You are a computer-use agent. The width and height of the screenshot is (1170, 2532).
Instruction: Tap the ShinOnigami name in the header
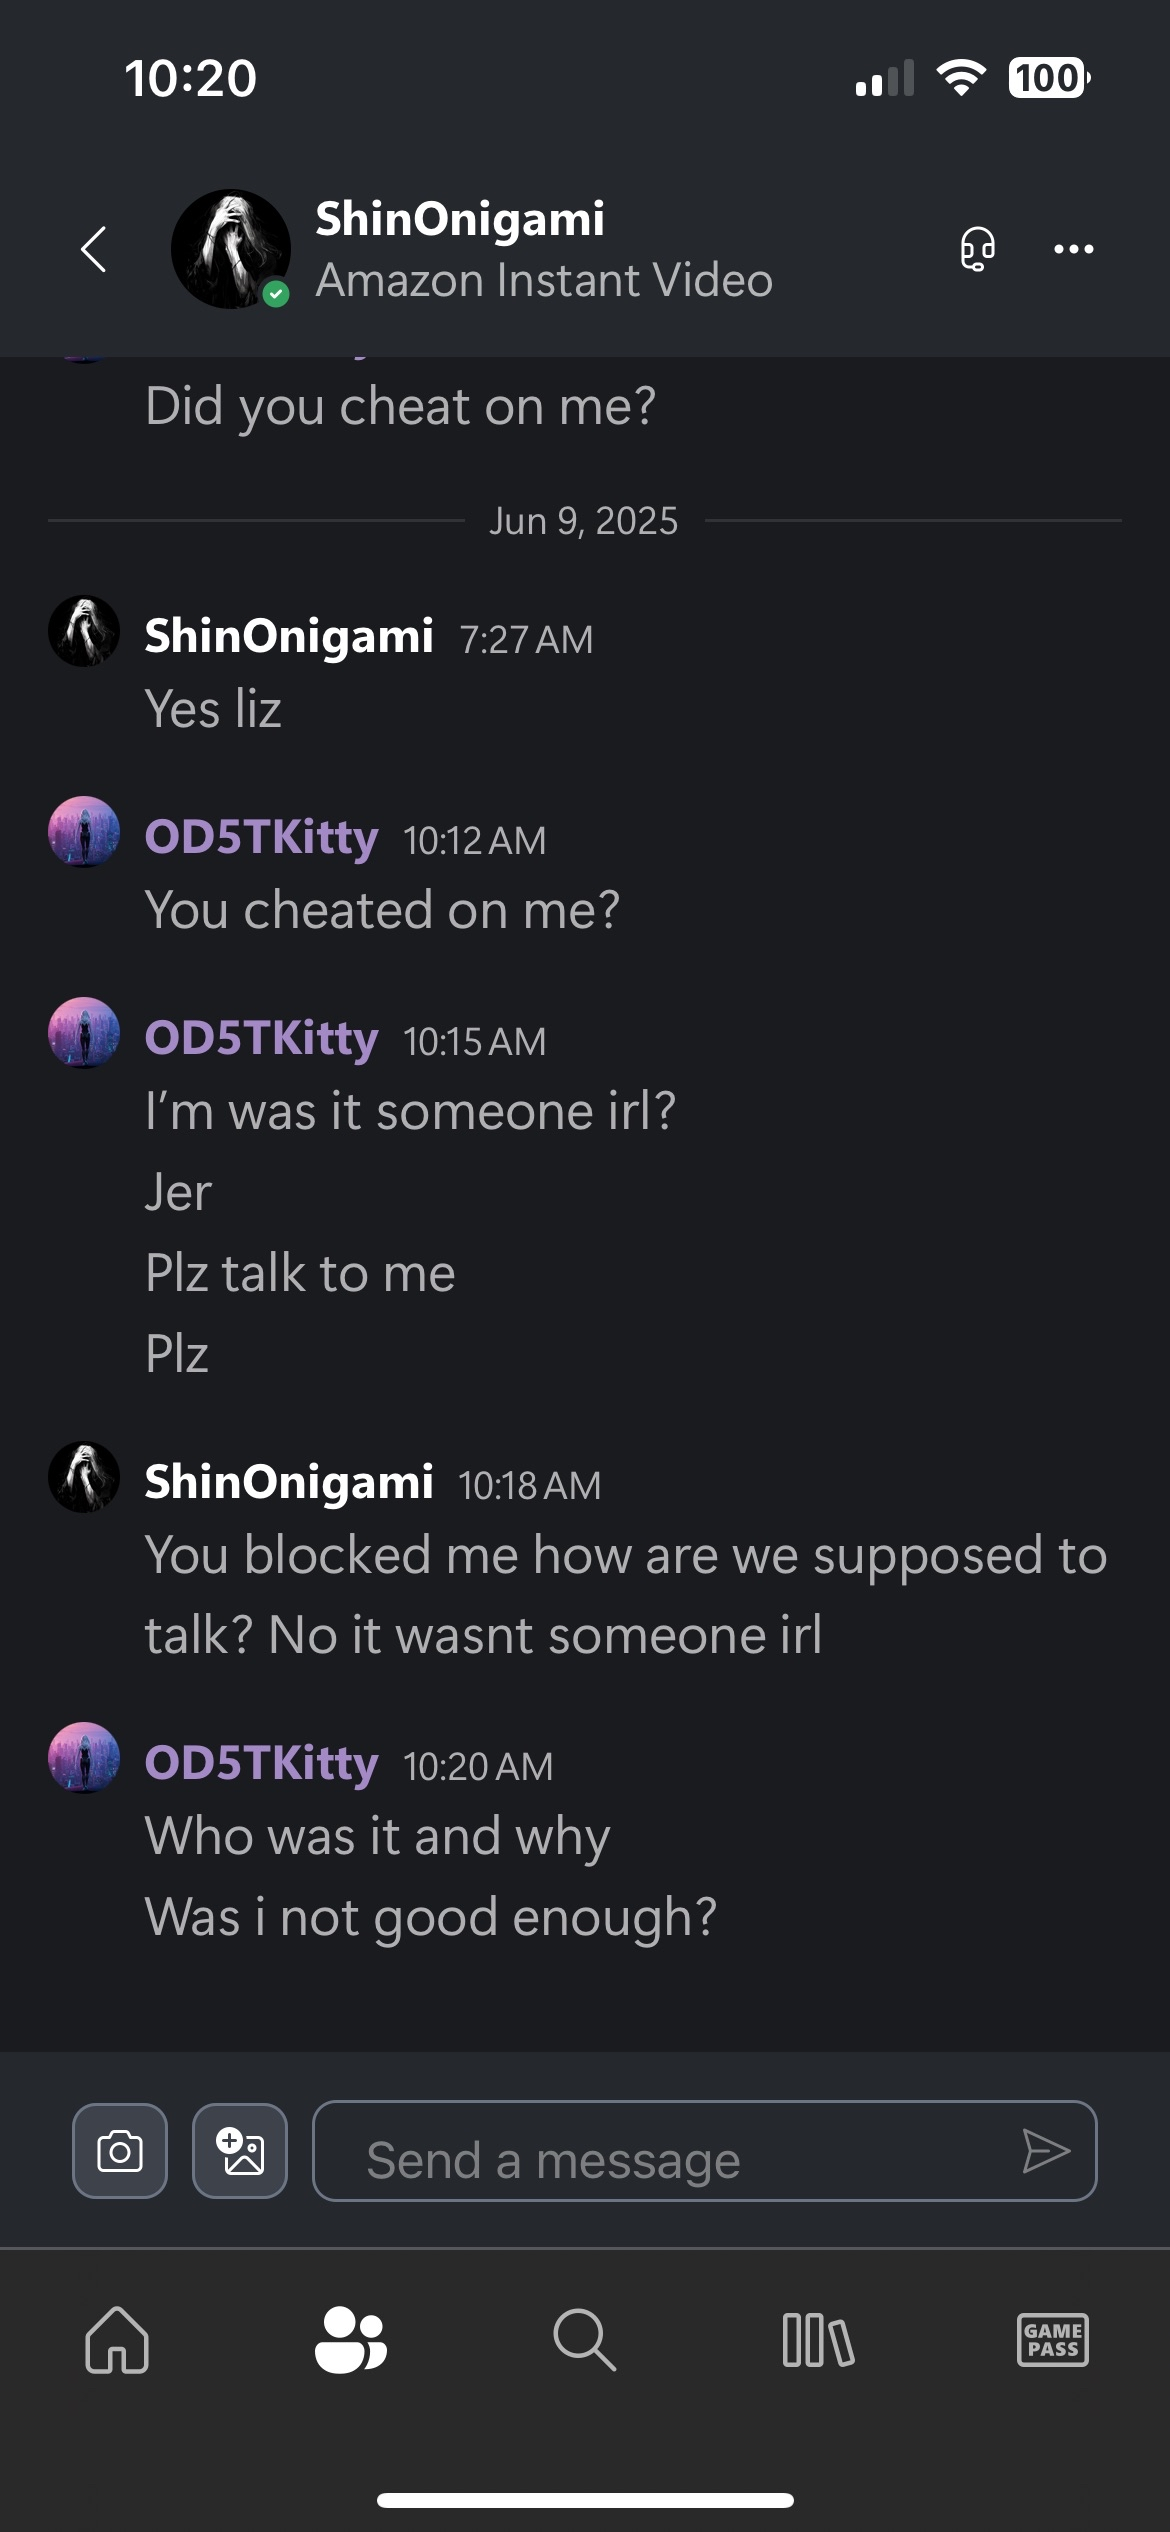460,219
